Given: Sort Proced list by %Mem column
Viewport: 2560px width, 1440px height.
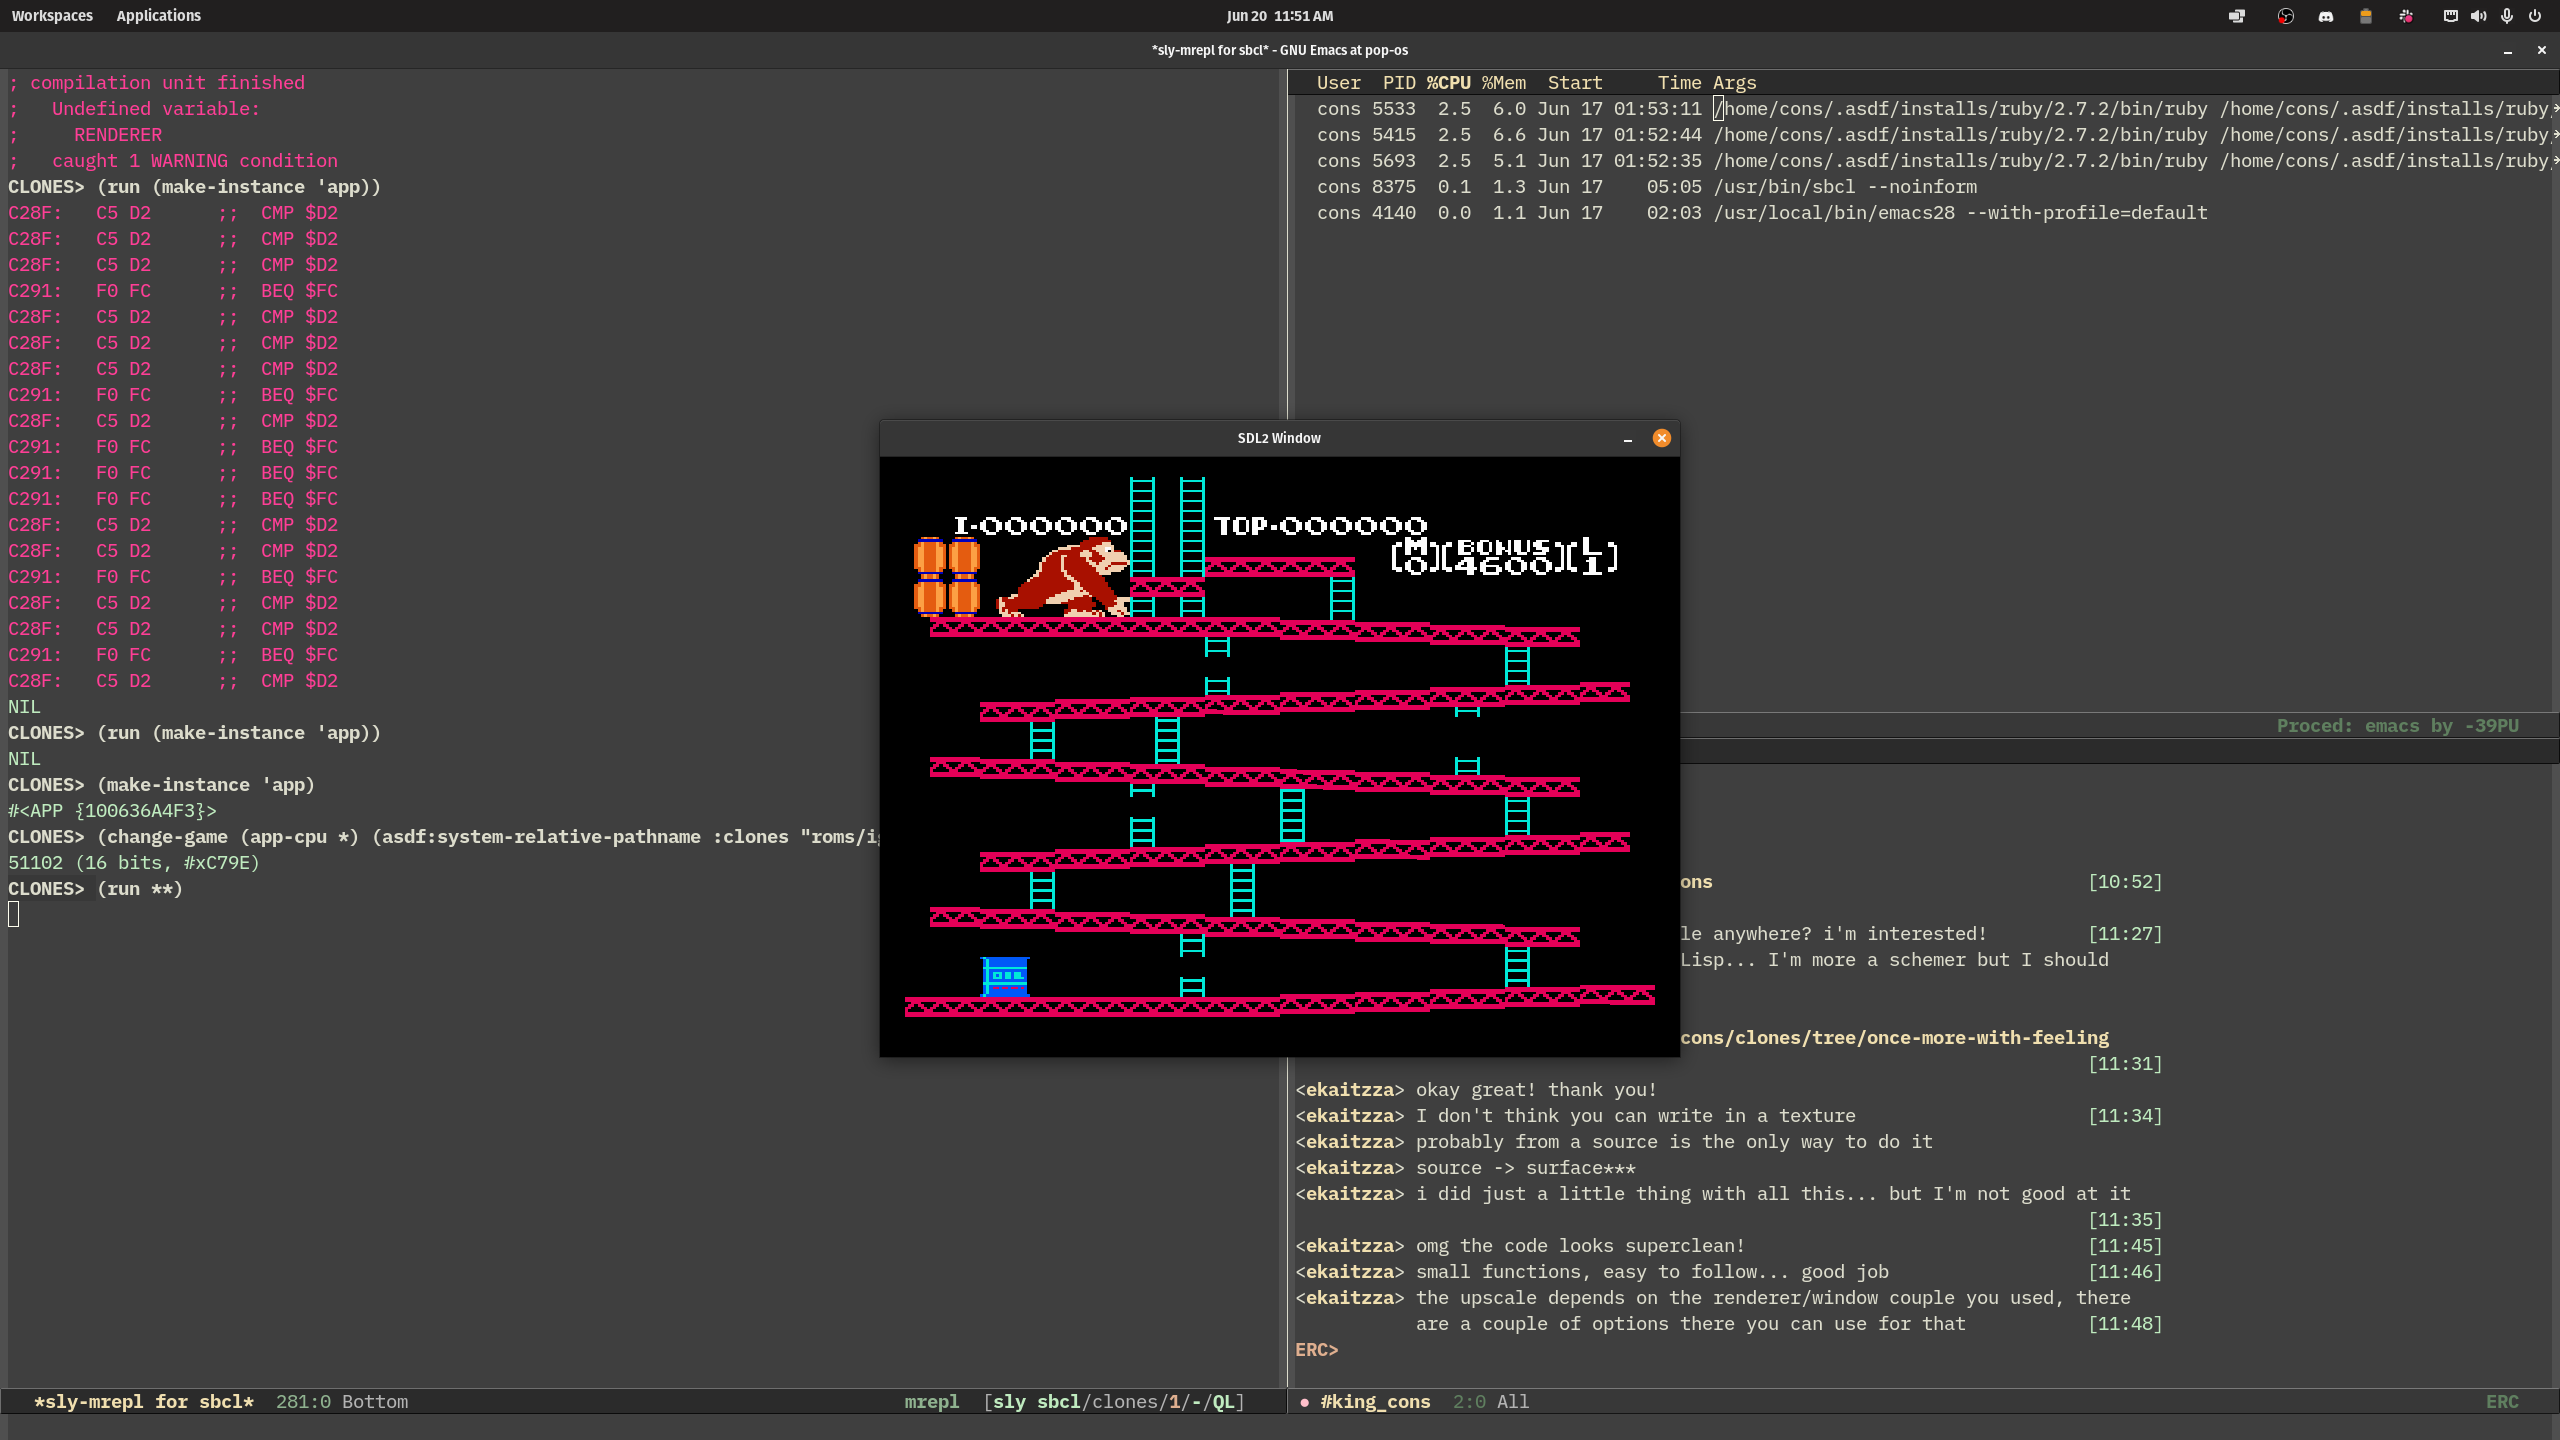Looking at the screenshot, I should pyautogui.click(x=1503, y=83).
